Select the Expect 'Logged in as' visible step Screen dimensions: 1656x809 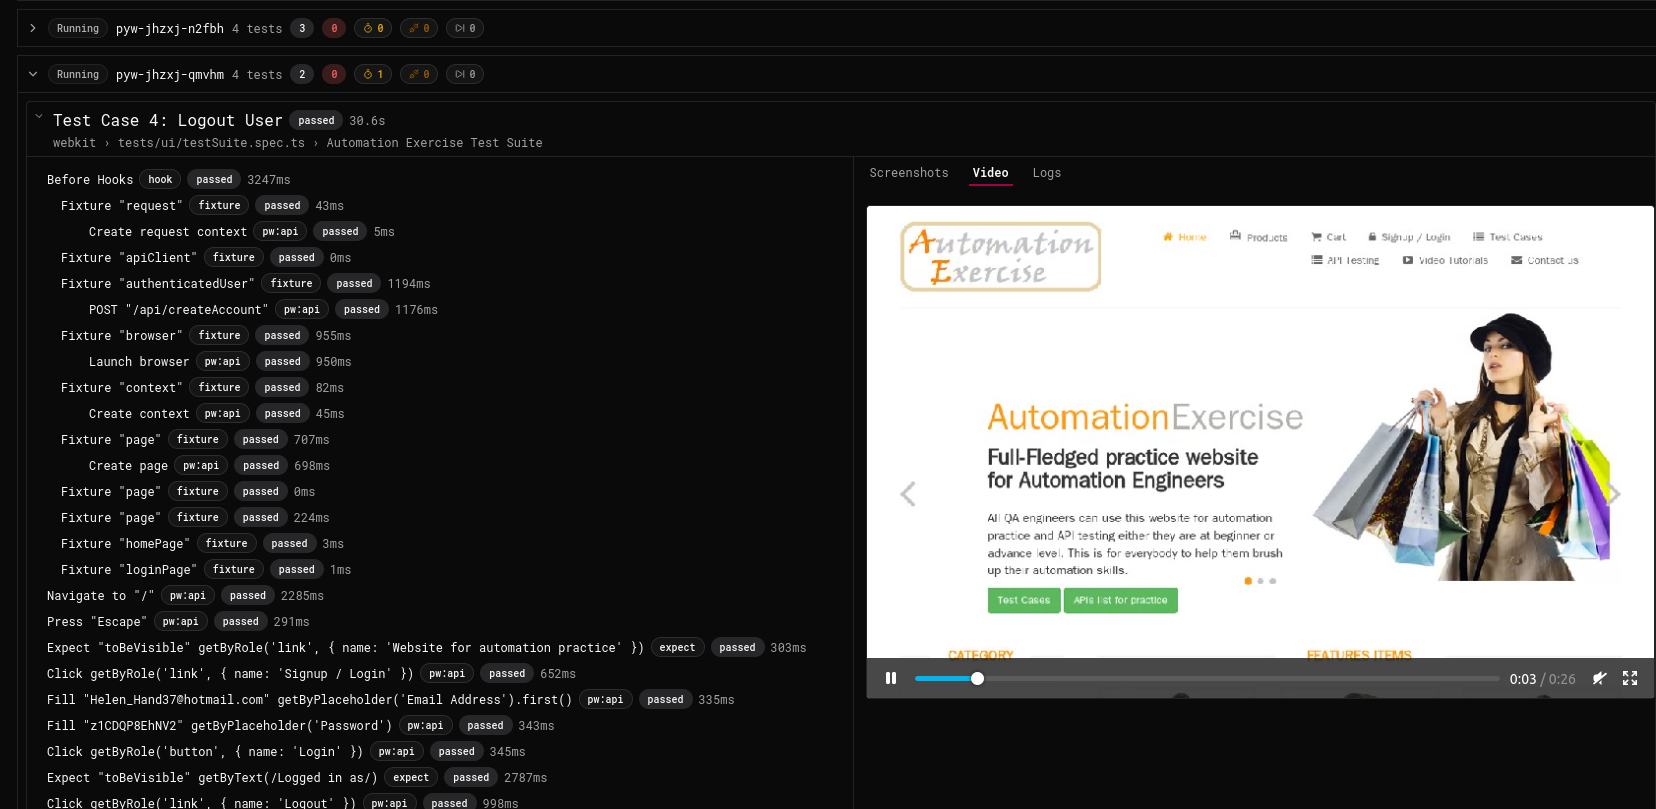297,778
